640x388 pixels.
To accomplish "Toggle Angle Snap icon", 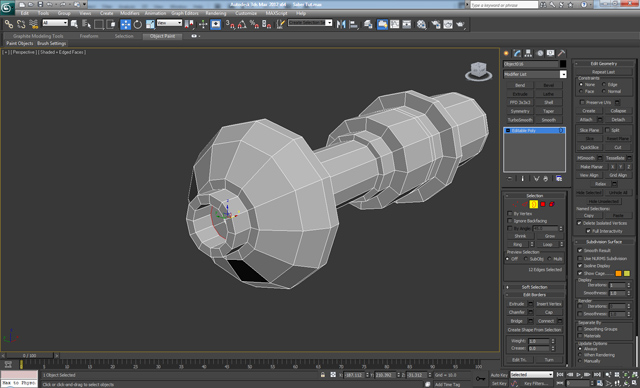I will 242,24.
